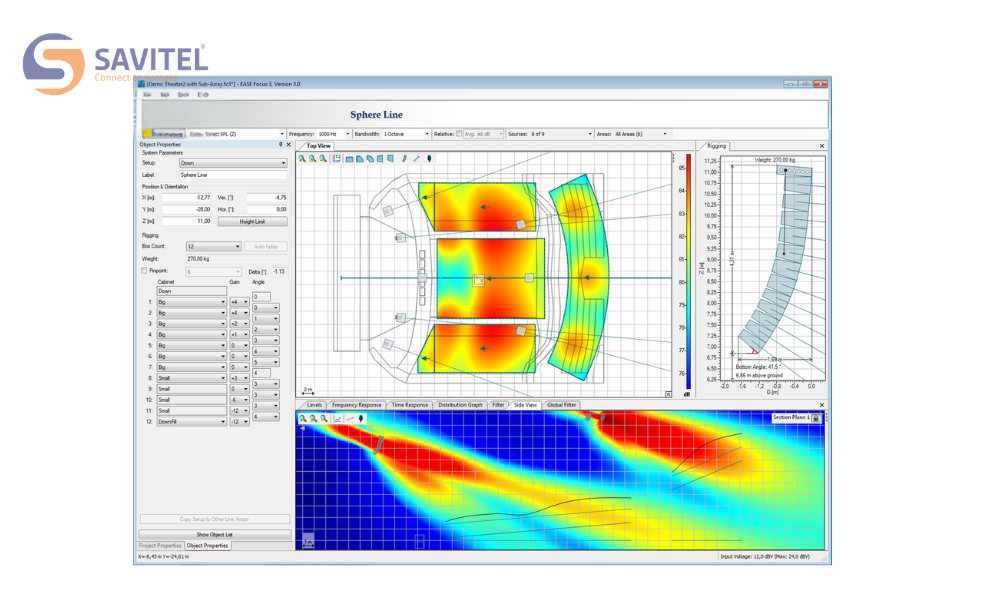Select the line array source tool
This screenshot has width=1000, height=600.
coord(404,159)
